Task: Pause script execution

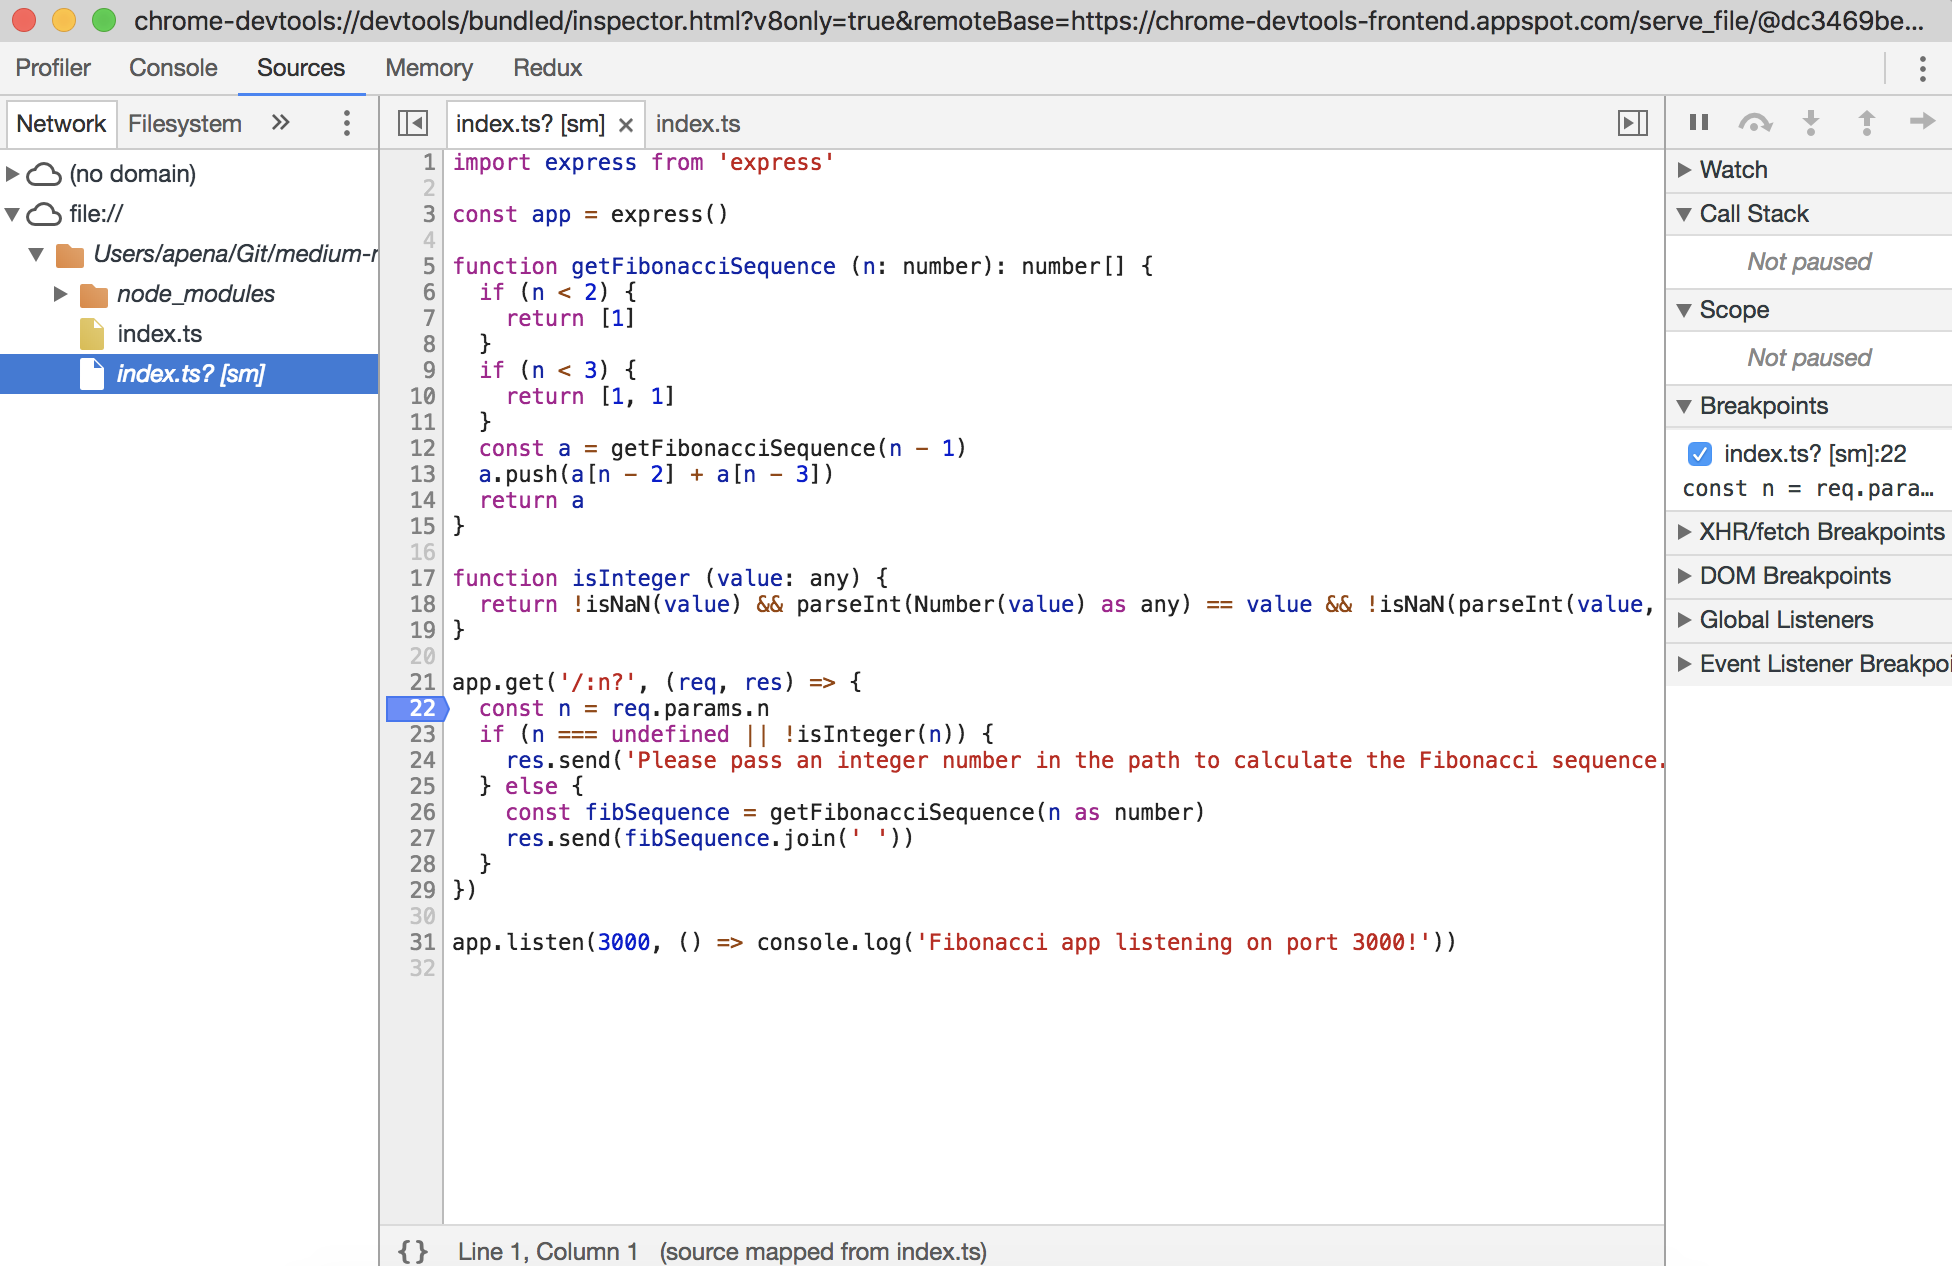Action: [1698, 122]
